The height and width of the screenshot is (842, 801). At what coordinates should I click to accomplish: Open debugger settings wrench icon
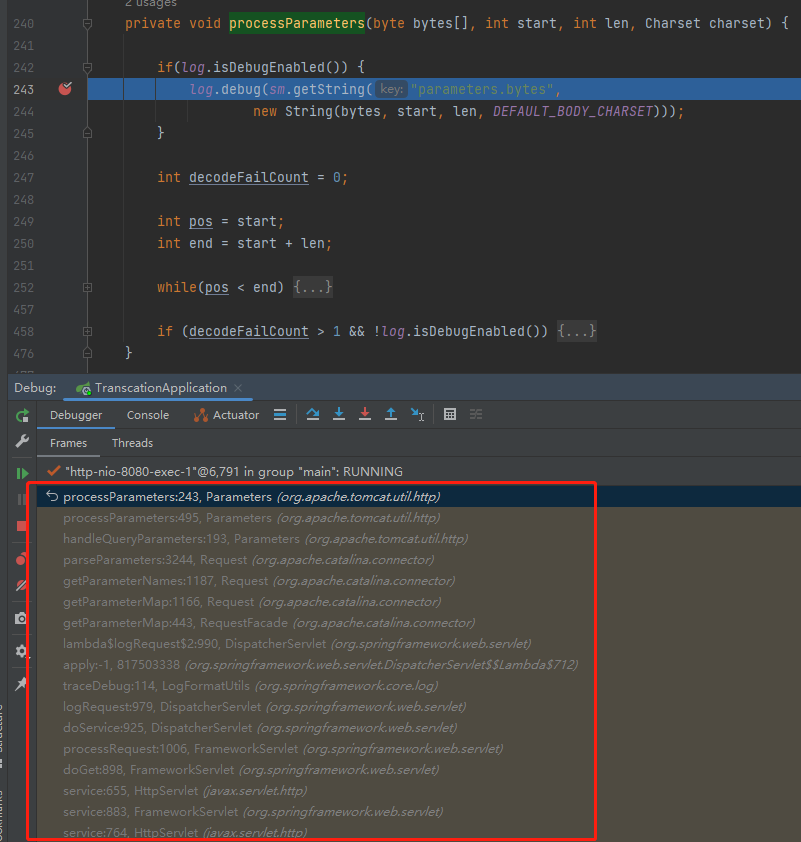coord(22,441)
